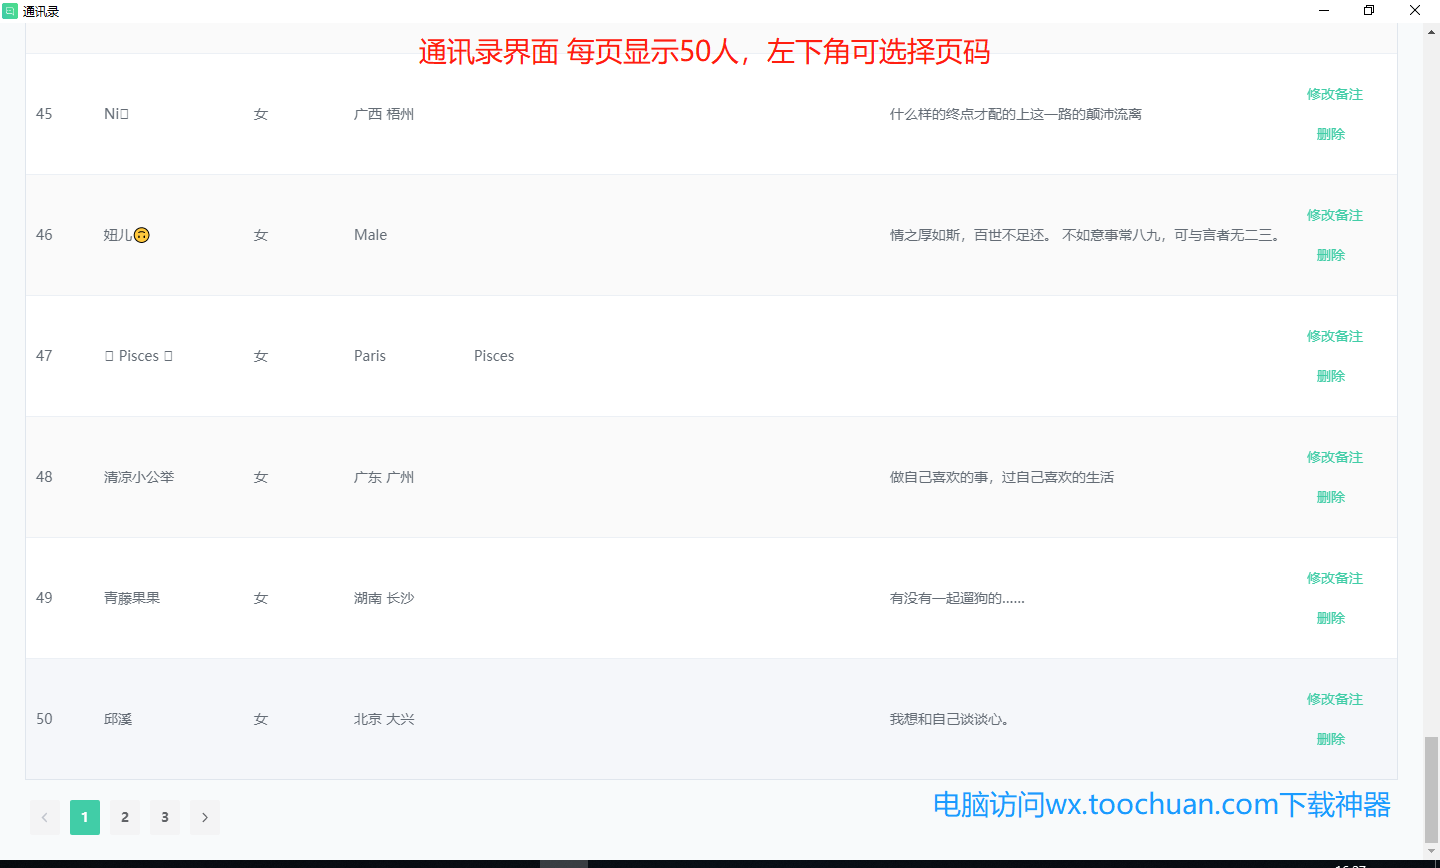Delete the 青藤果果 contact
Screen dimensions: 1440x868
1330,618
